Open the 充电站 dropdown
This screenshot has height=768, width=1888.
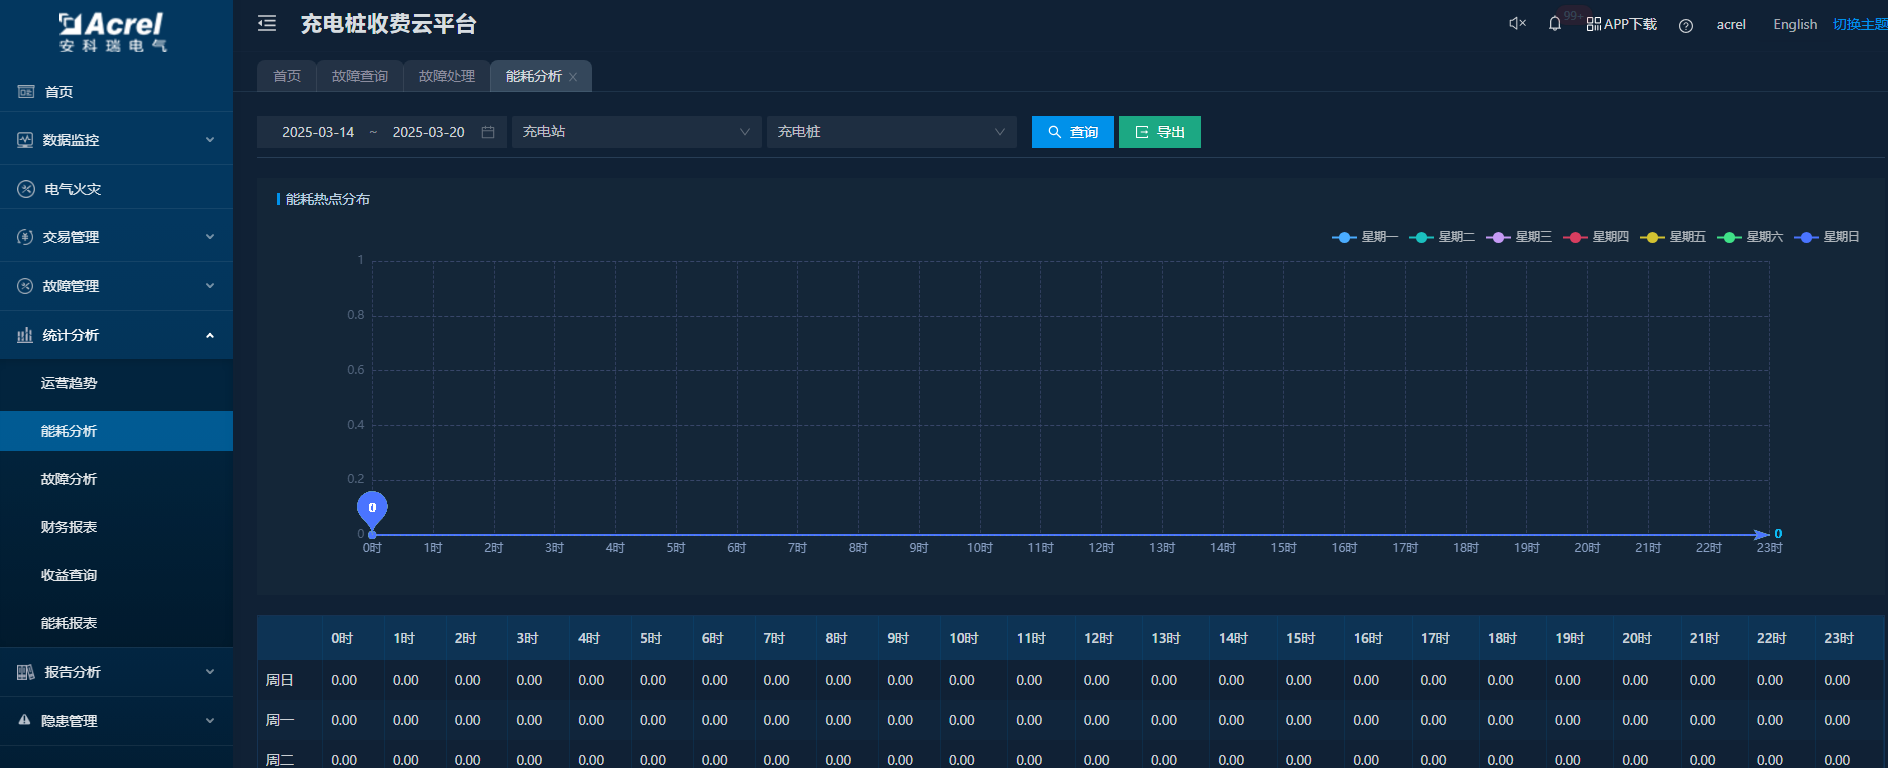click(636, 132)
